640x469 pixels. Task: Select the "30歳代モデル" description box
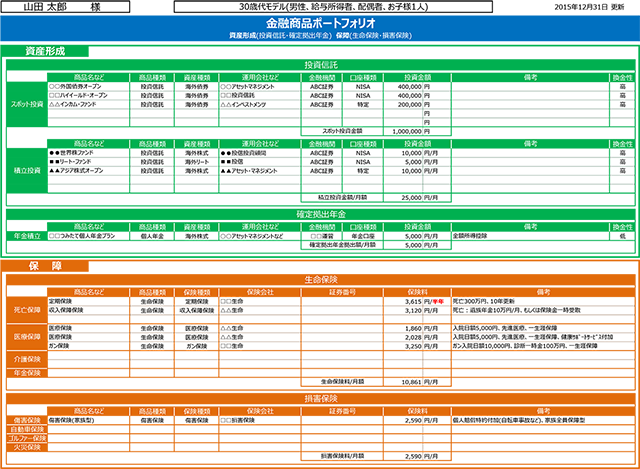[333, 7]
